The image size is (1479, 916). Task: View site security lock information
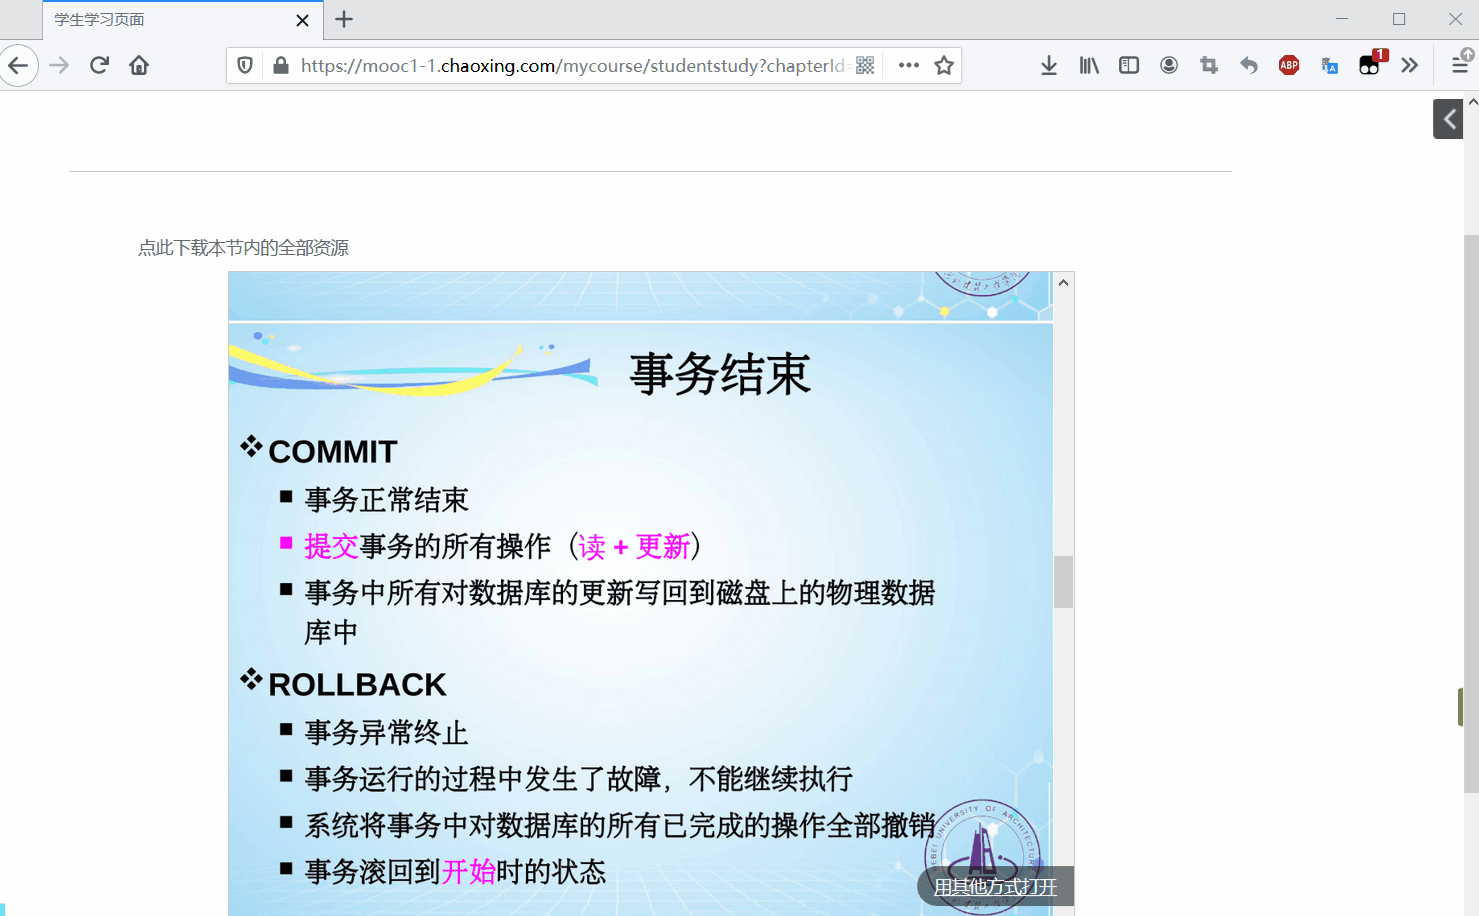pyautogui.click(x=281, y=66)
